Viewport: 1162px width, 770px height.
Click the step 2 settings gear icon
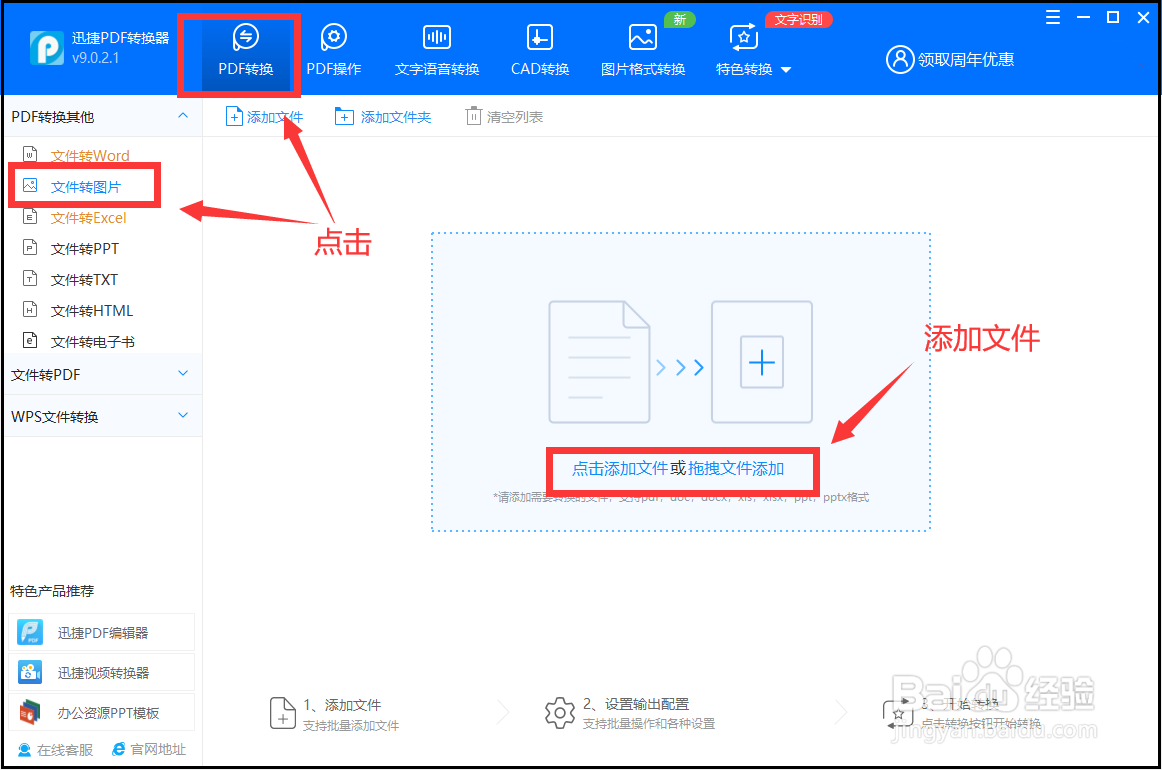pos(560,713)
